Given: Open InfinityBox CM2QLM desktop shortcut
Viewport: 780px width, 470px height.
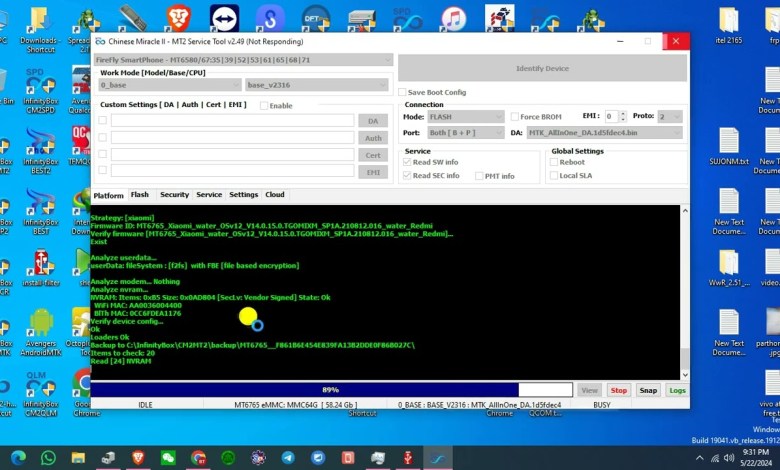Looking at the screenshot, I should [x=41, y=394].
